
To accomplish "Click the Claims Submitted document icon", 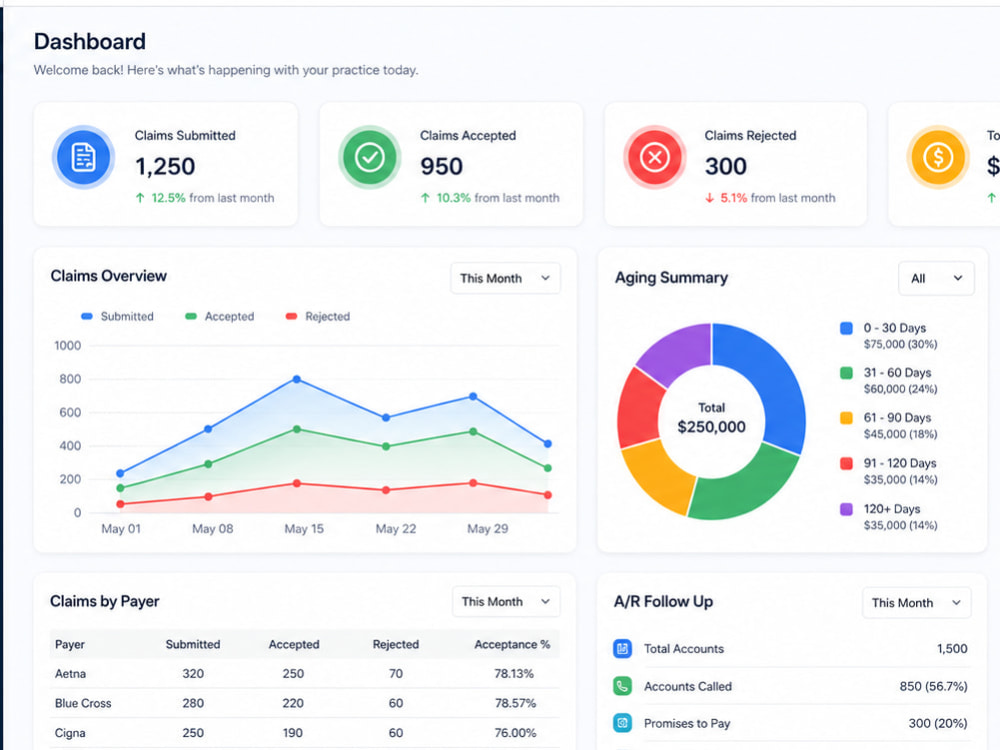I will 84,157.
